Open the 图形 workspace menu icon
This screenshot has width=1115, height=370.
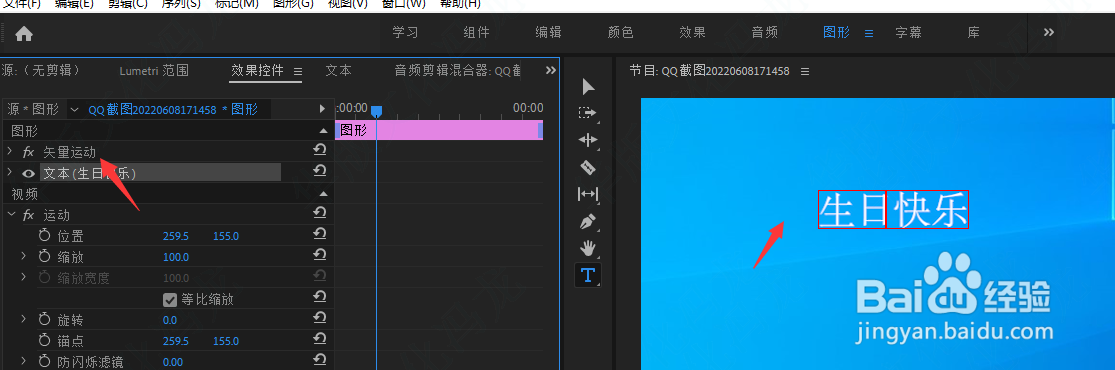click(x=868, y=33)
